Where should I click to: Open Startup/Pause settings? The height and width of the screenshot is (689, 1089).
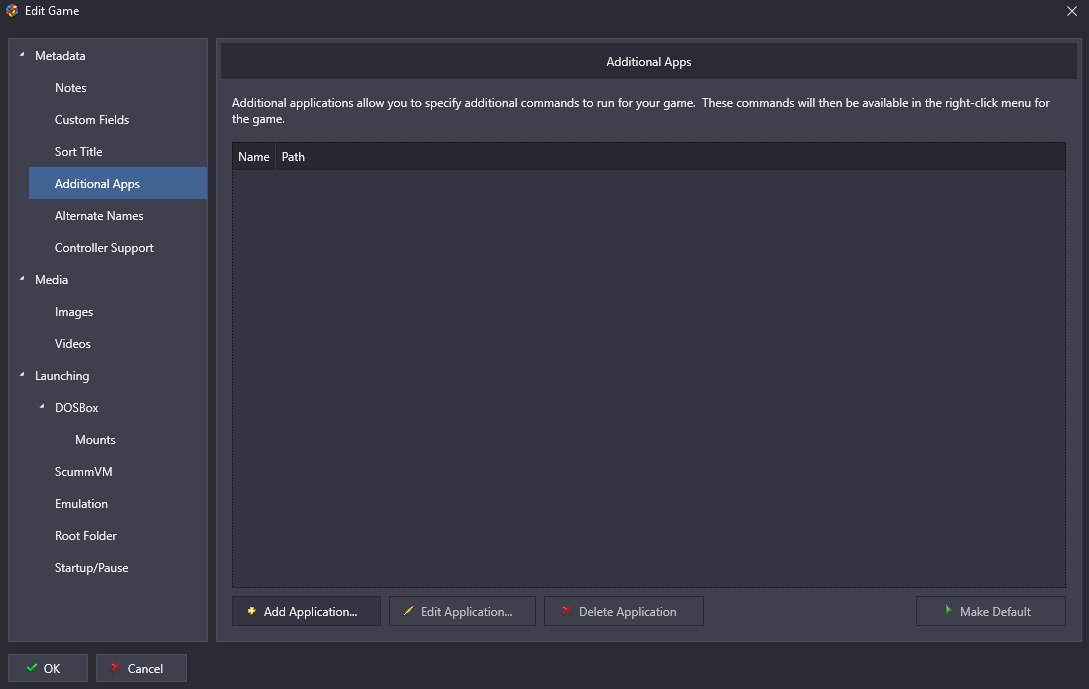(92, 567)
